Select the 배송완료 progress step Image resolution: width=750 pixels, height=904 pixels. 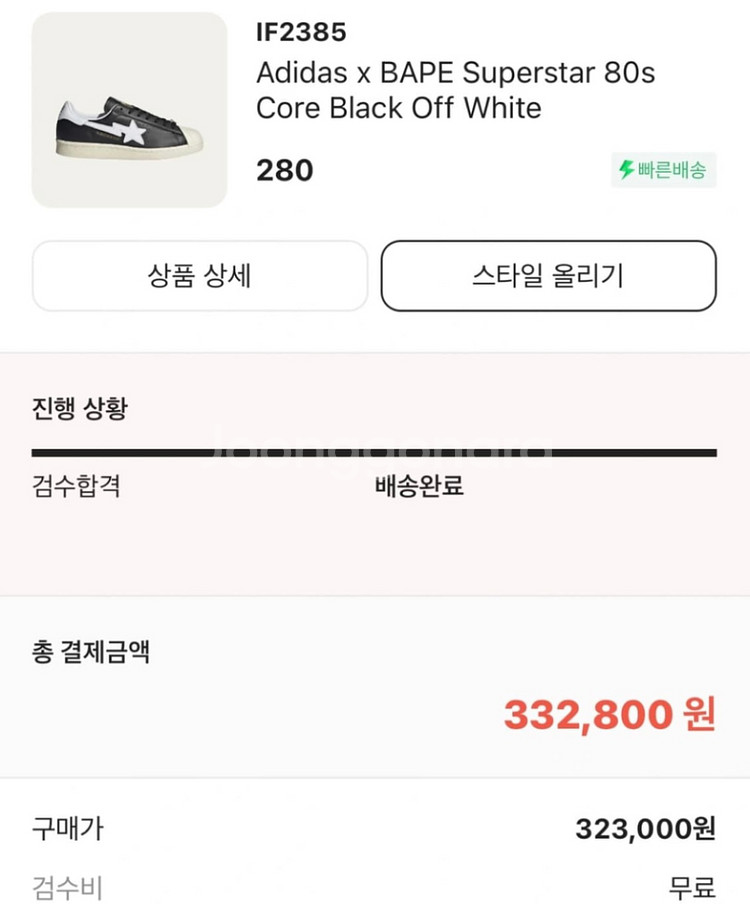pos(419,488)
